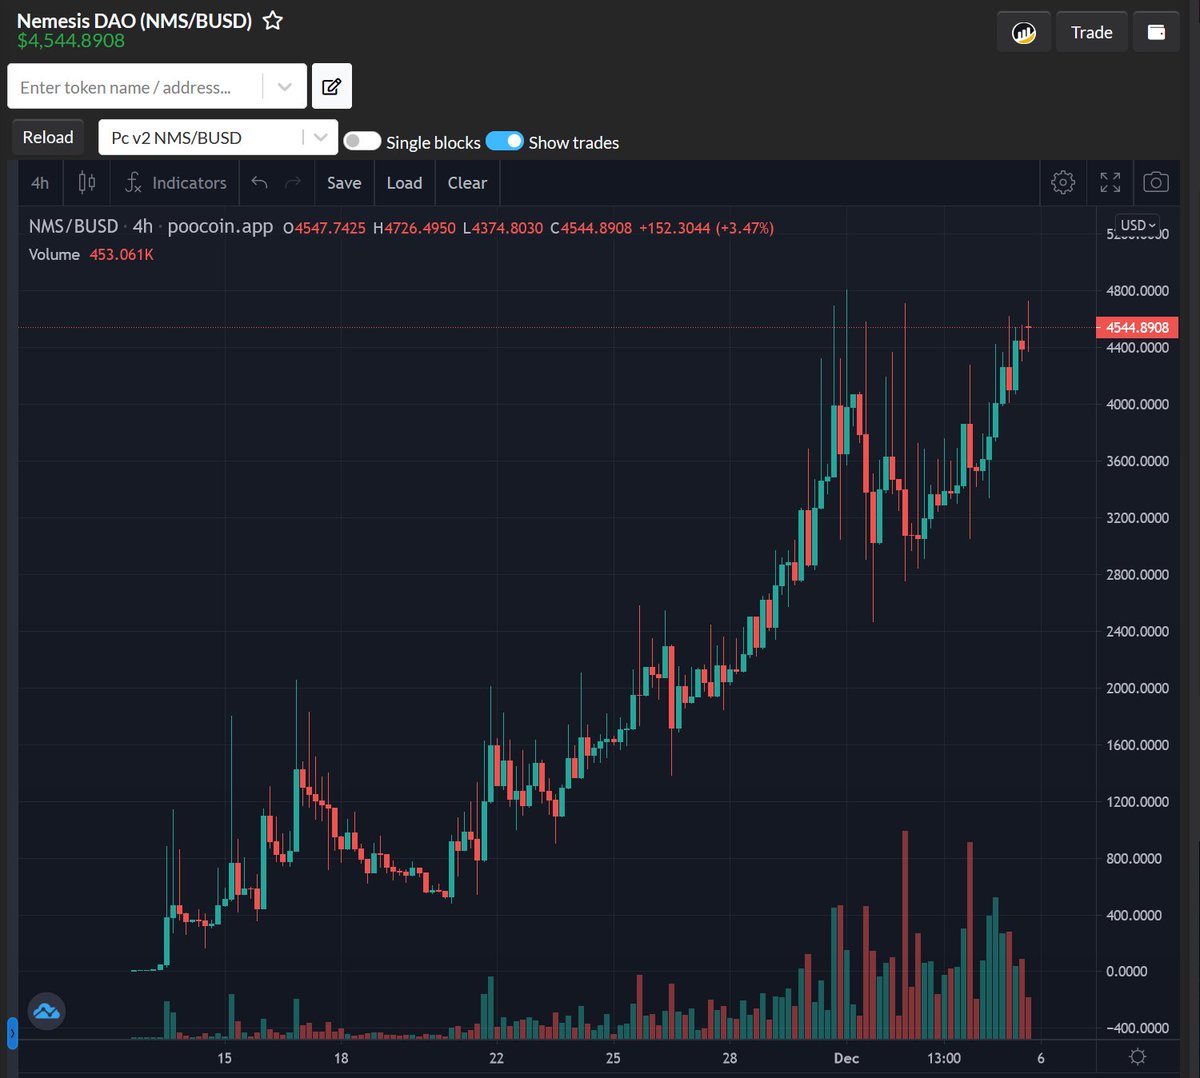Image resolution: width=1200 pixels, height=1078 pixels.
Task: Expand the left drawing sidebar handle
Action: coord(13,1032)
